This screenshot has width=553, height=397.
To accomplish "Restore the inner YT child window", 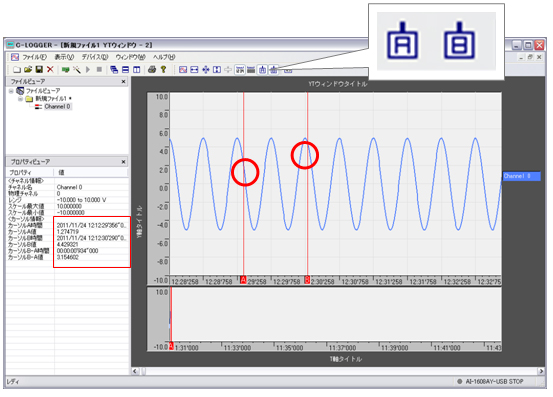I will [x=530, y=57].
